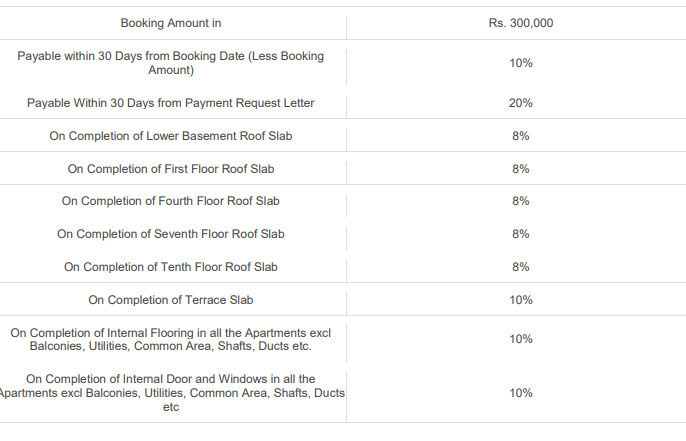Select the 8% value for Seventh Floor Roof Slab
The image size is (686, 441).
point(520,234)
